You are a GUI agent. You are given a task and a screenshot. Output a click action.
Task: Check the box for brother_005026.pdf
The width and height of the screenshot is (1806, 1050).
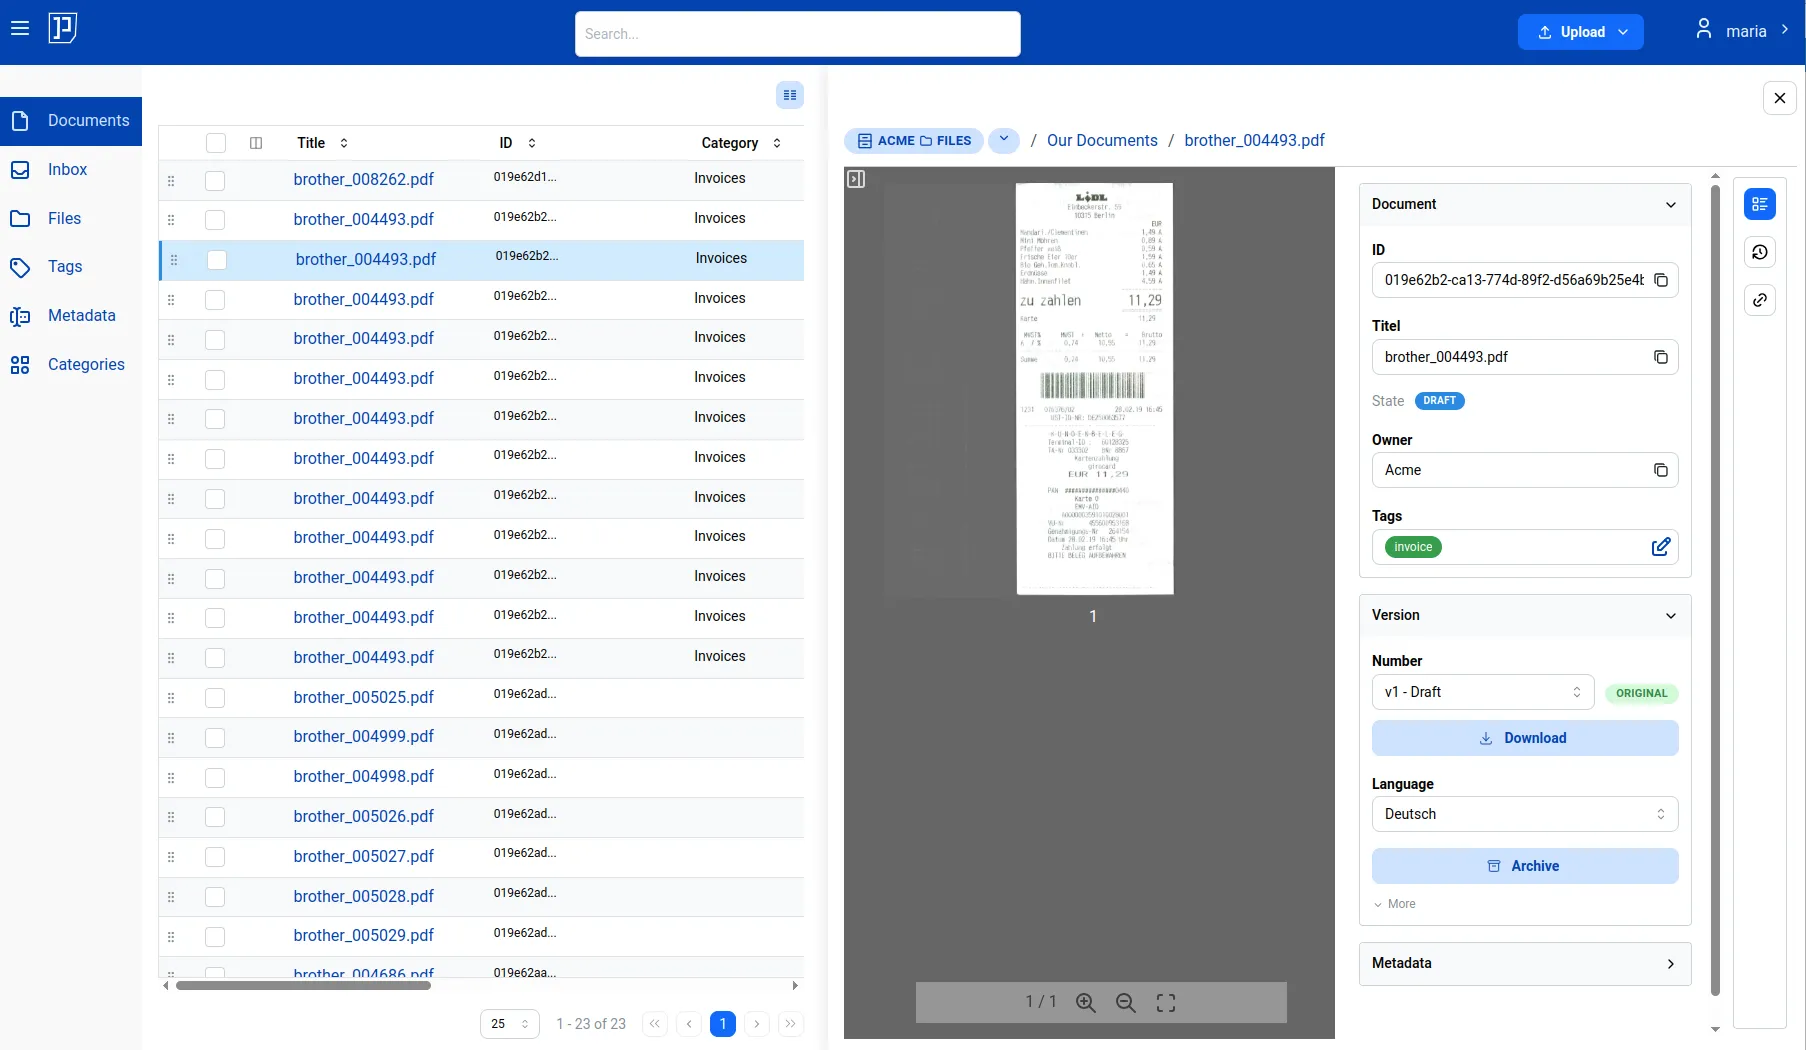tap(215, 817)
